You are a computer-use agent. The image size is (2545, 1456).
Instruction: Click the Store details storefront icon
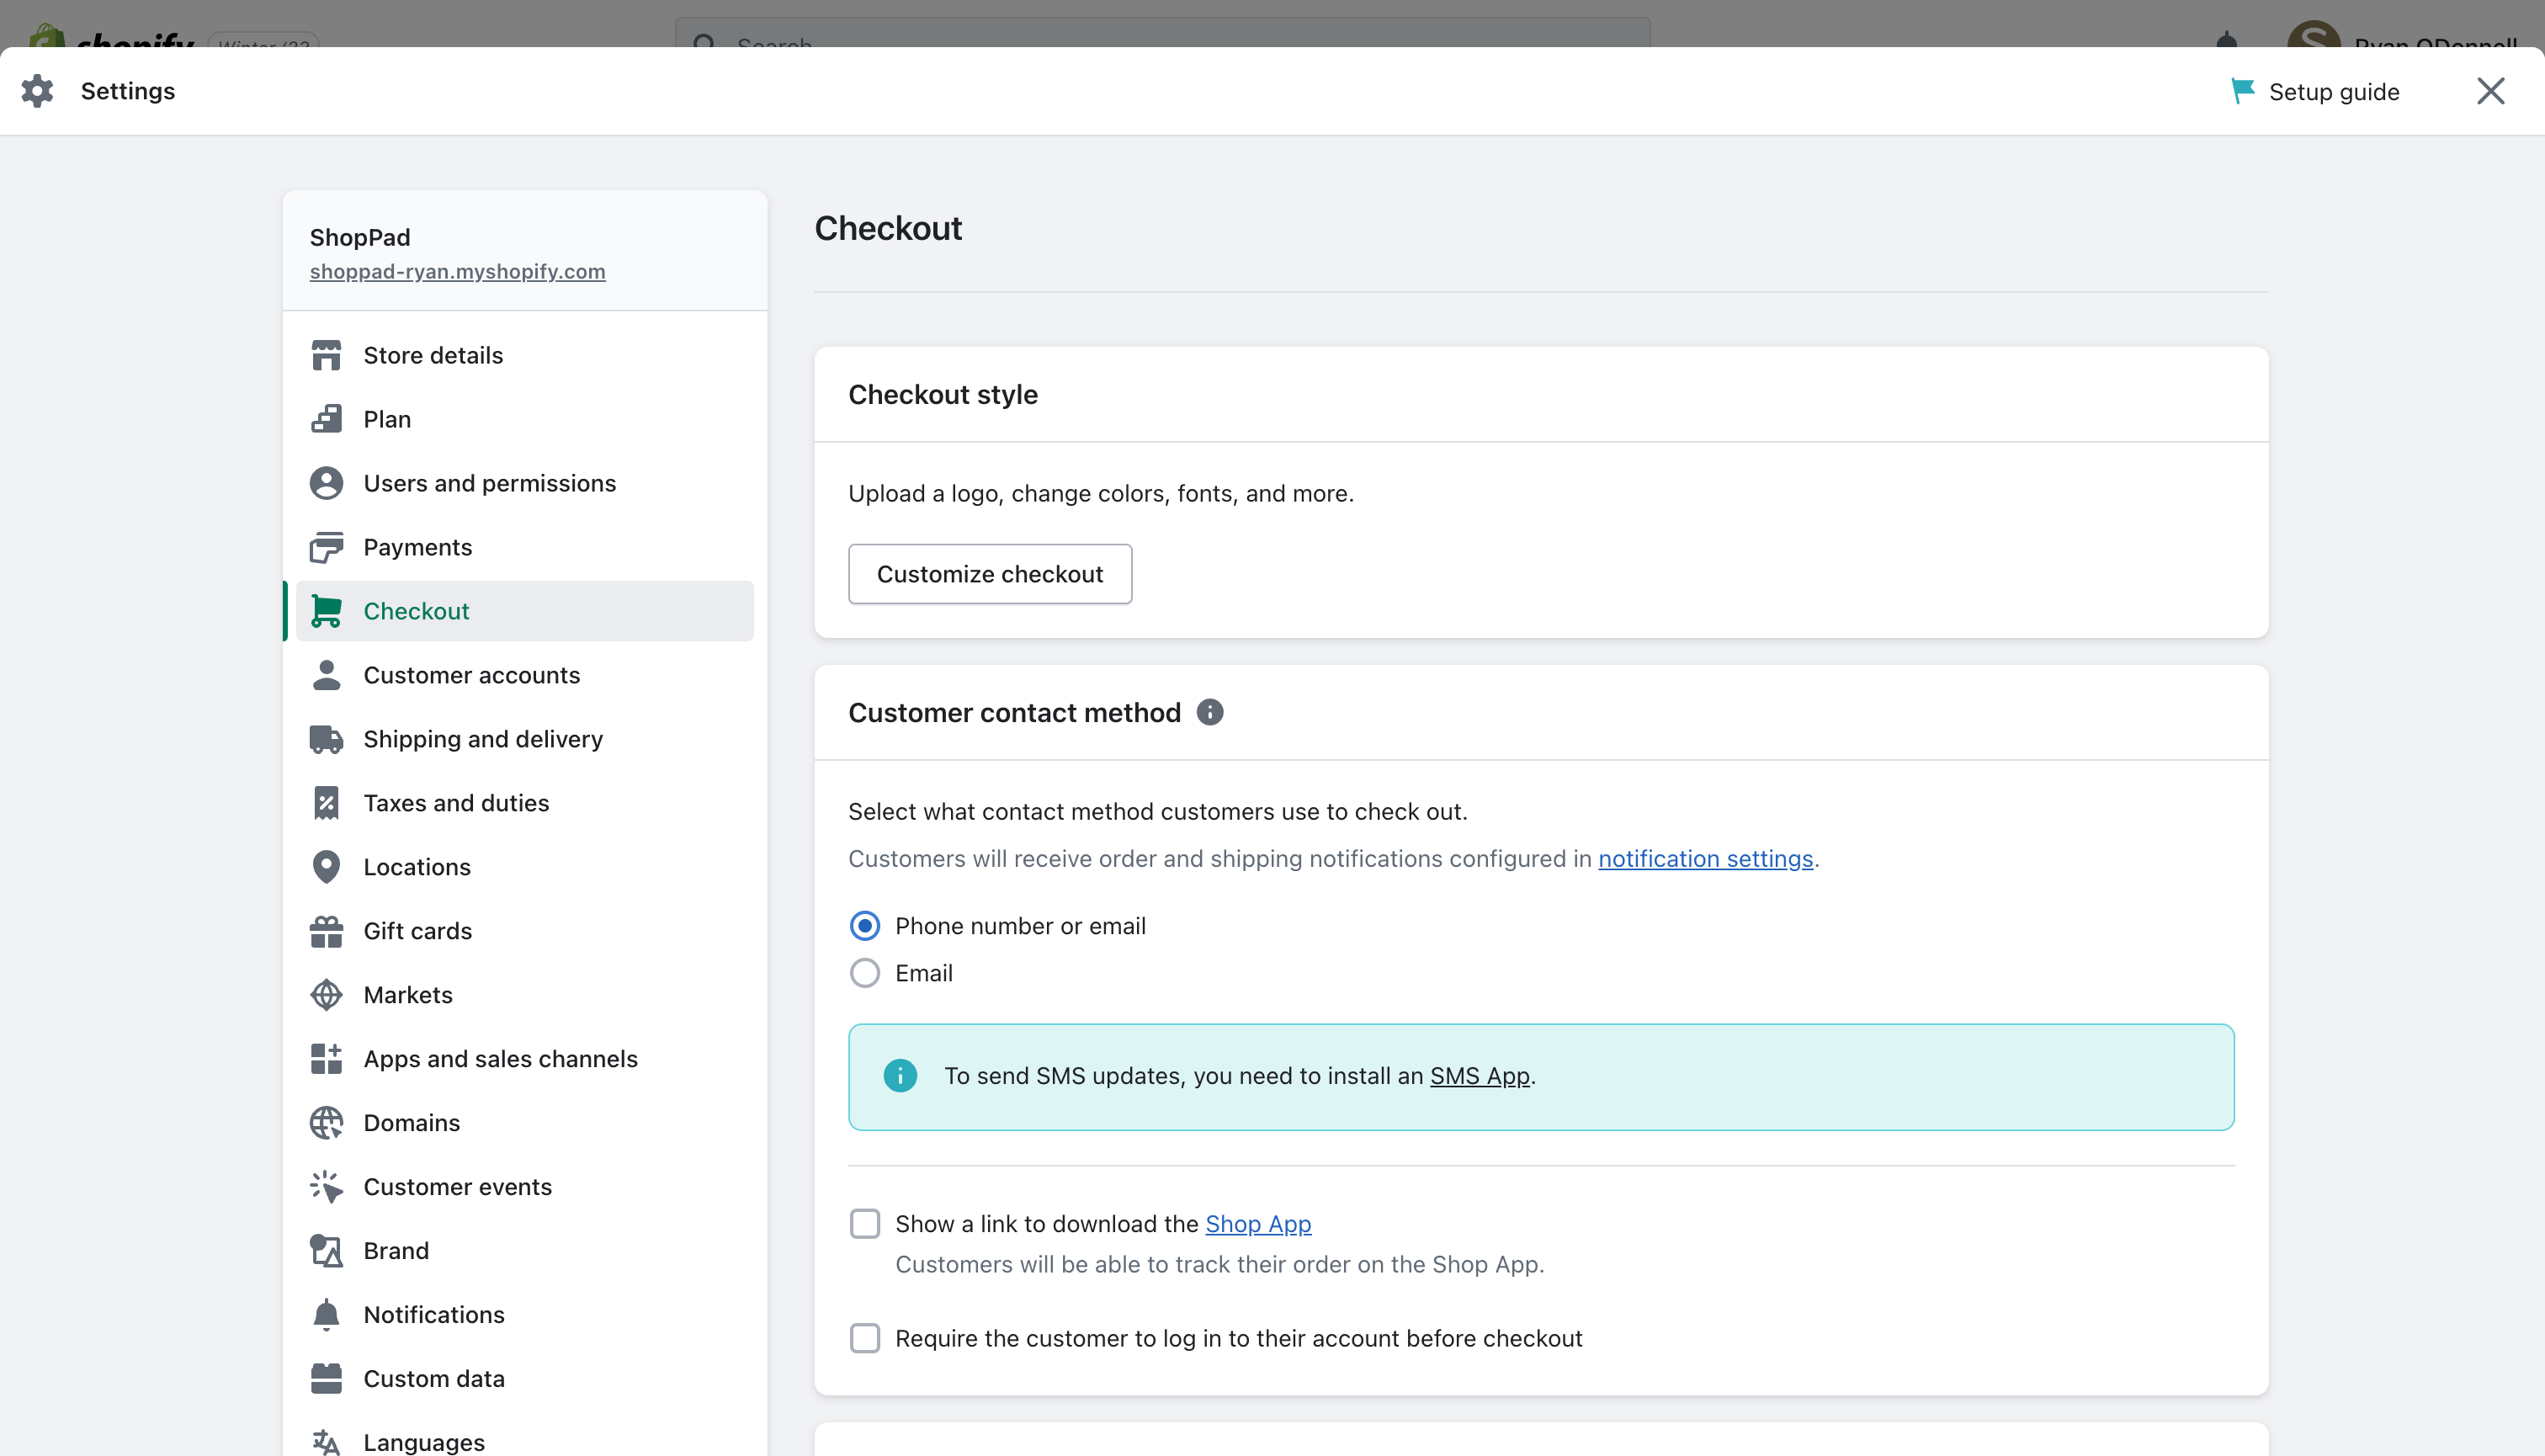tap(326, 356)
